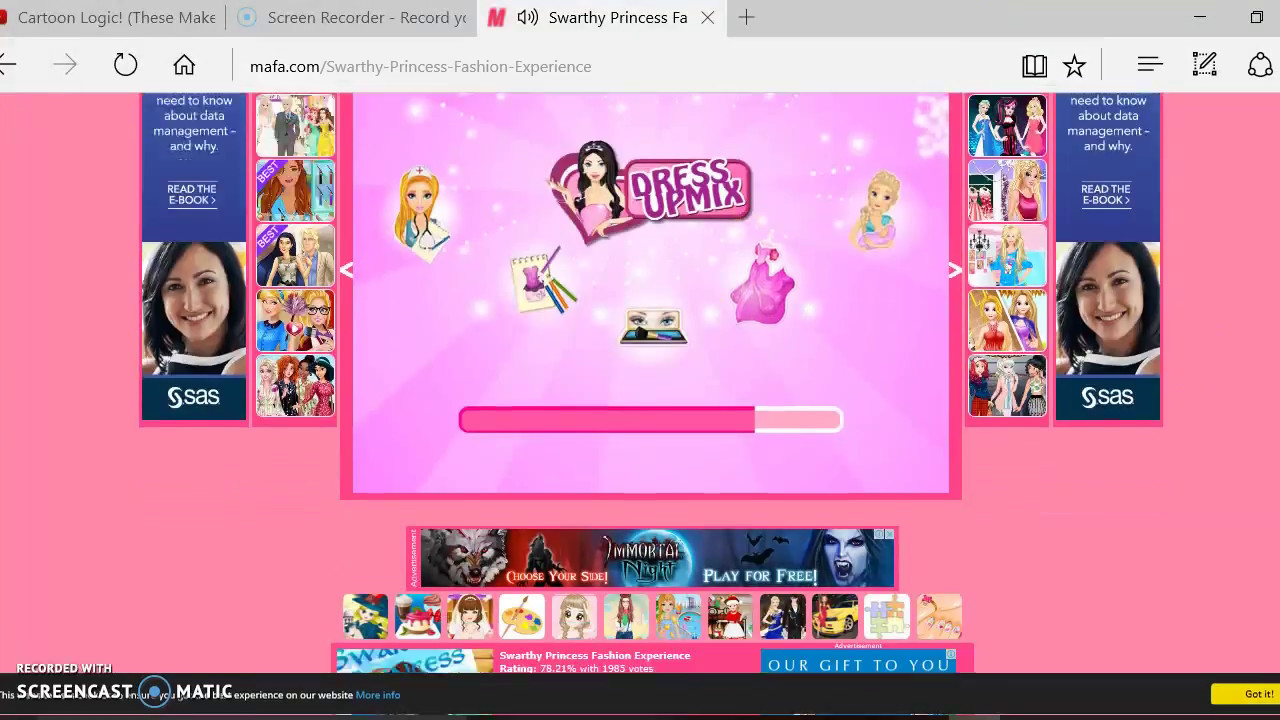Open the BEST couple dark-haired girl thumbnail
Screen dimensions: 1280x720
[295, 255]
